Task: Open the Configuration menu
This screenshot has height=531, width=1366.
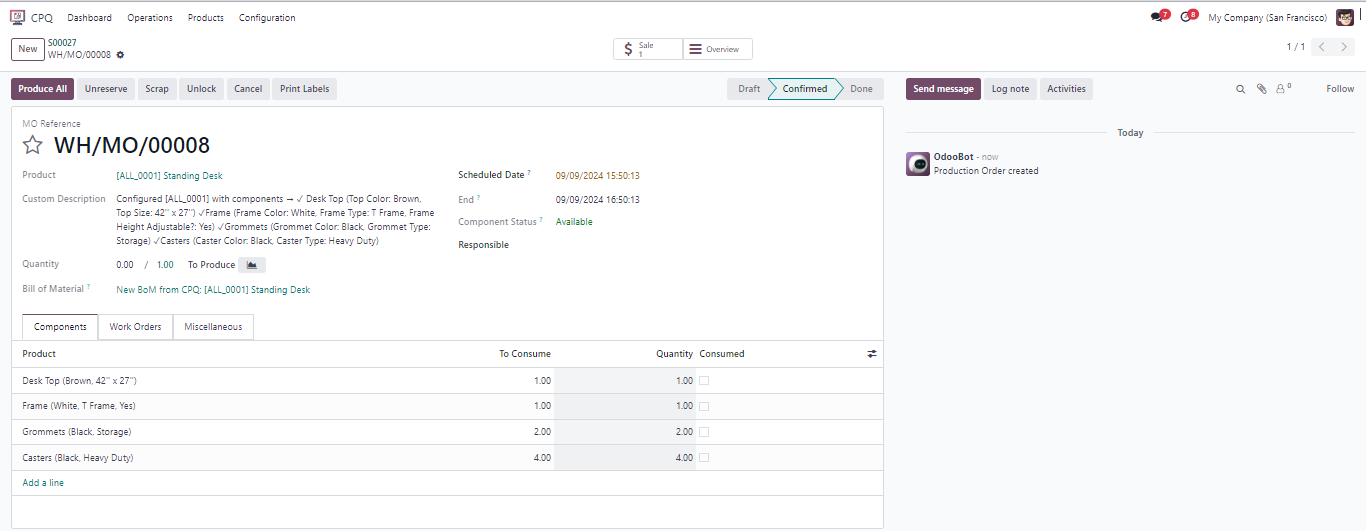Action: 267,18
